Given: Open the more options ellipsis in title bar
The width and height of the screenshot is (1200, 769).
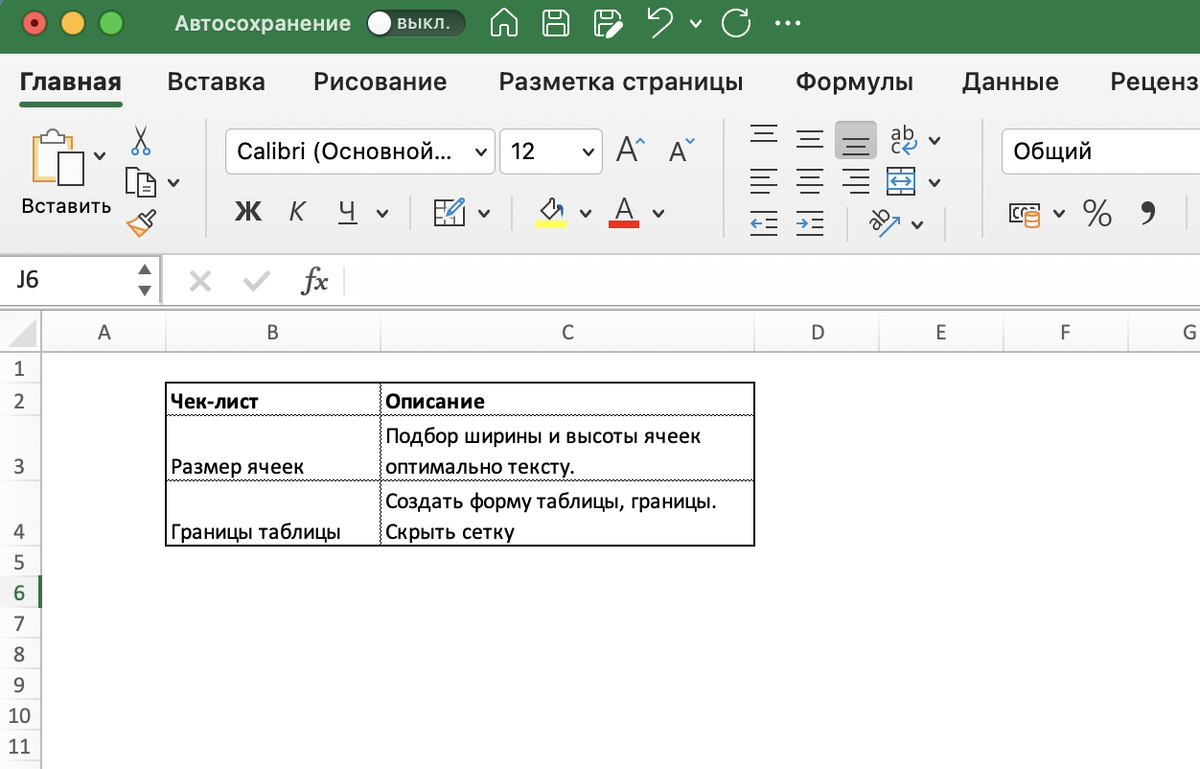Looking at the screenshot, I should coord(788,24).
